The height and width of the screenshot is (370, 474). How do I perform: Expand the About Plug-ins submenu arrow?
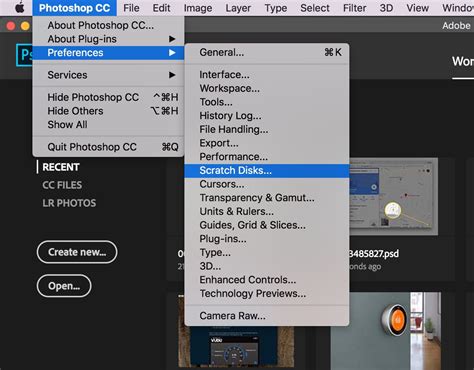coord(172,39)
